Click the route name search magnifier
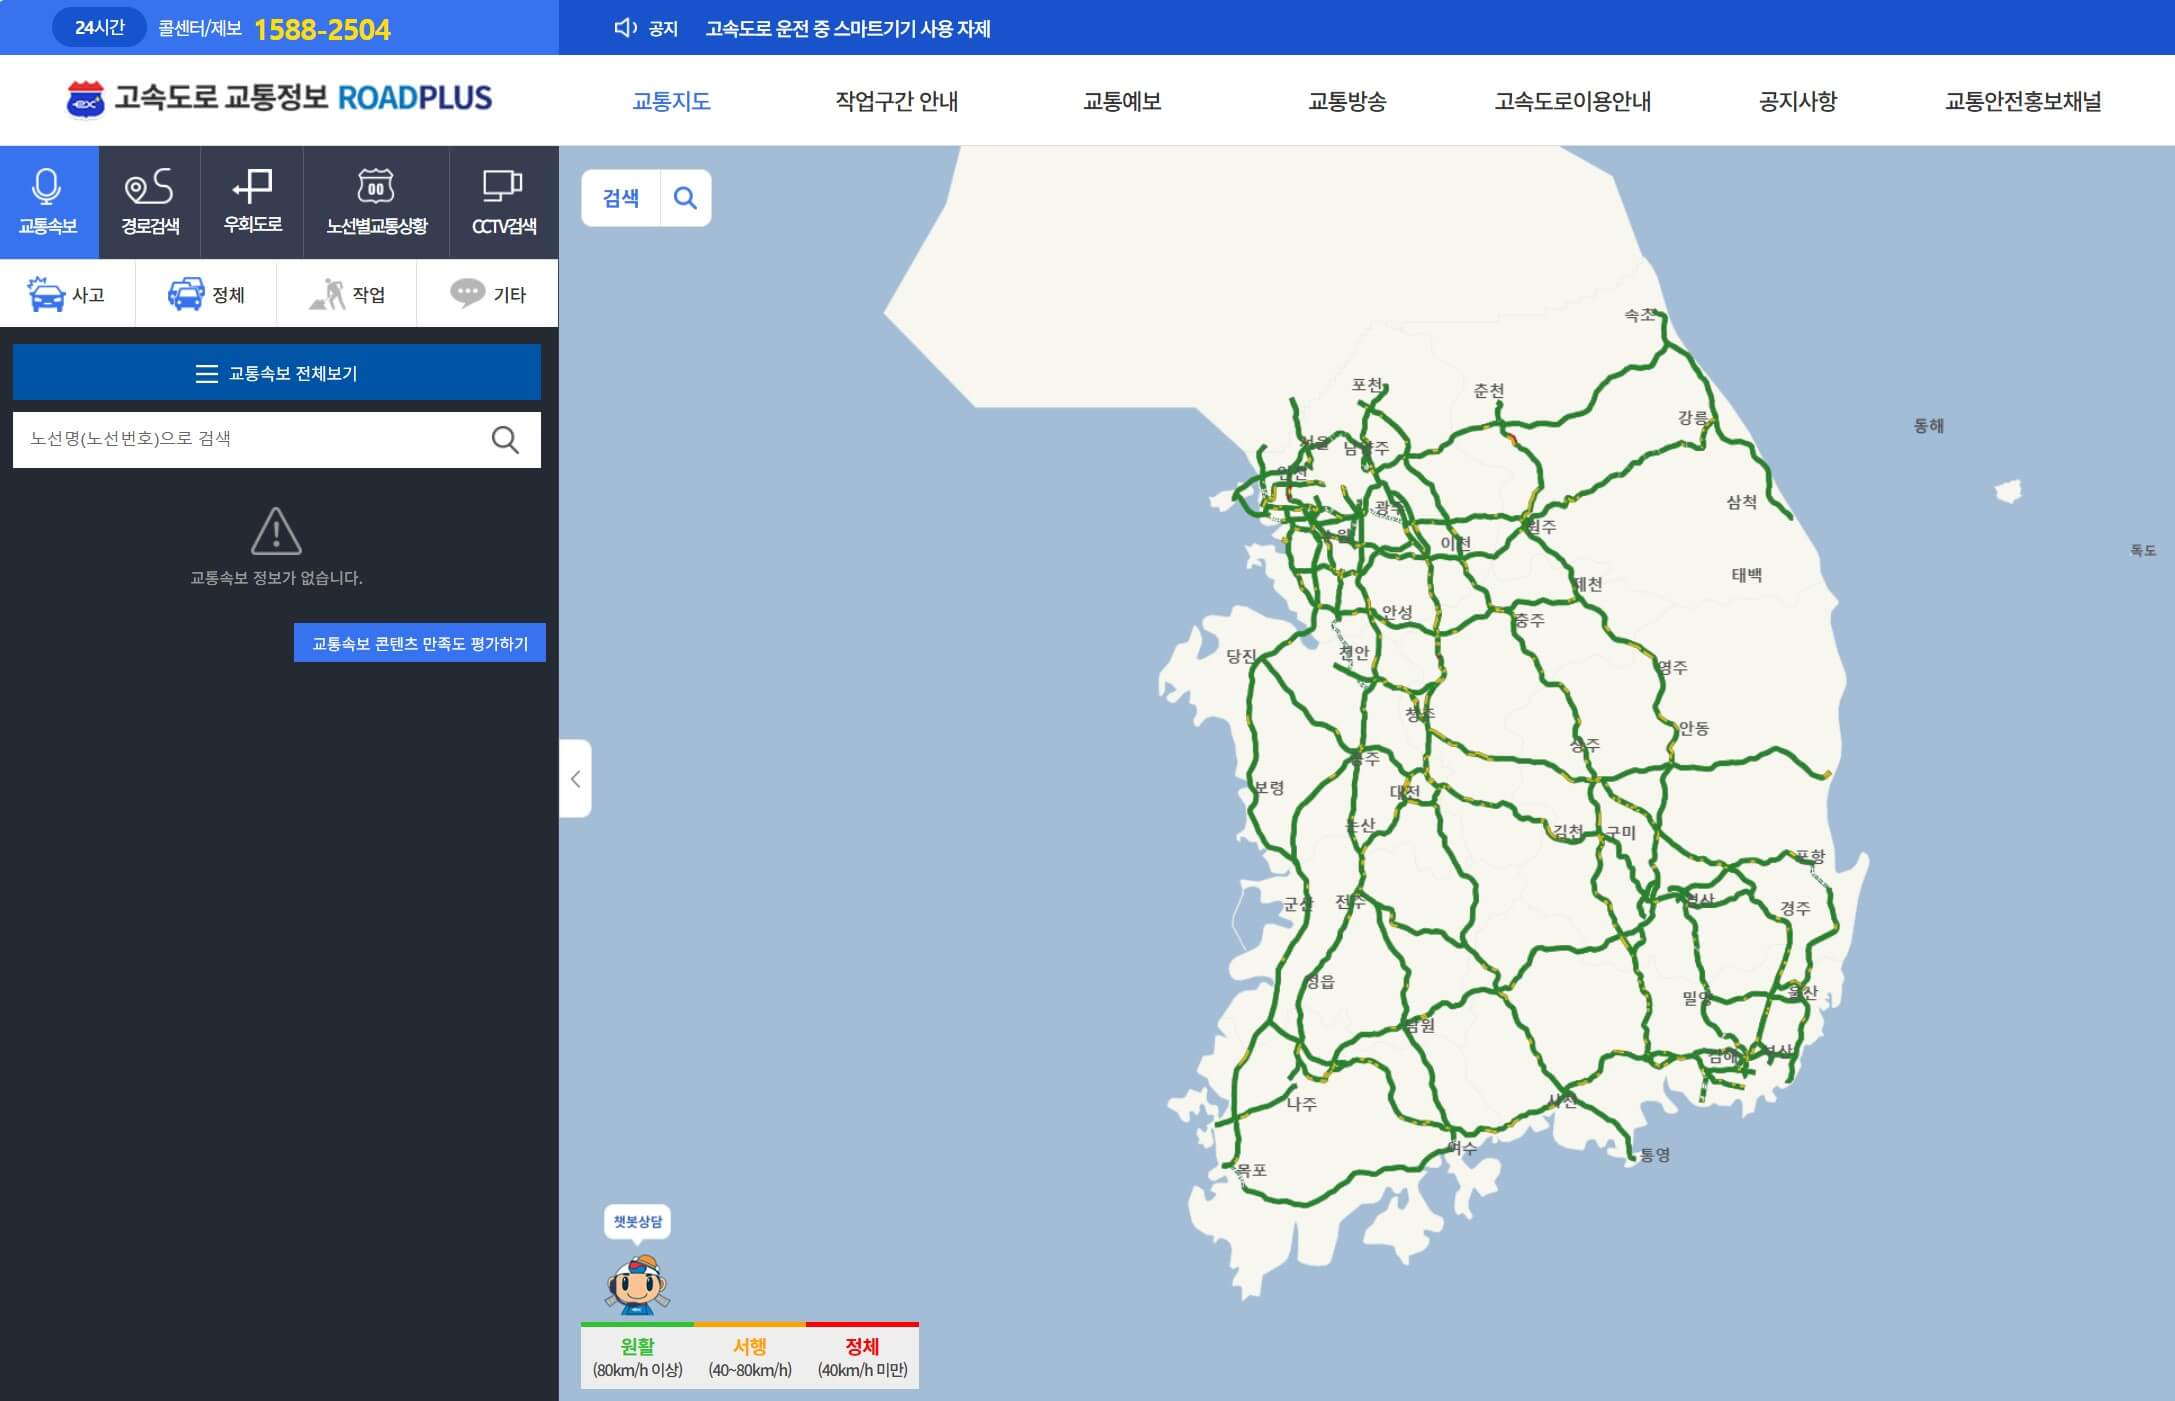Image resolution: width=2175 pixels, height=1401 pixels. 505,440
